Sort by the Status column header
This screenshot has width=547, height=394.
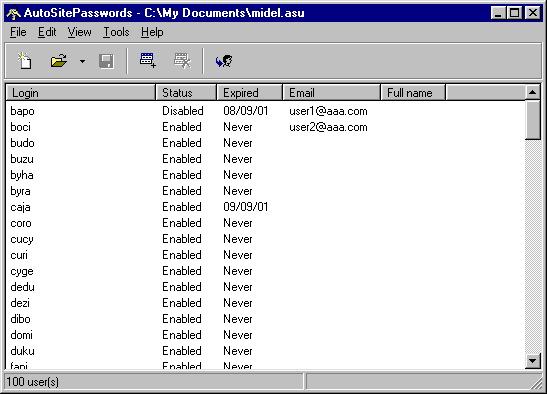pyautogui.click(x=186, y=93)
